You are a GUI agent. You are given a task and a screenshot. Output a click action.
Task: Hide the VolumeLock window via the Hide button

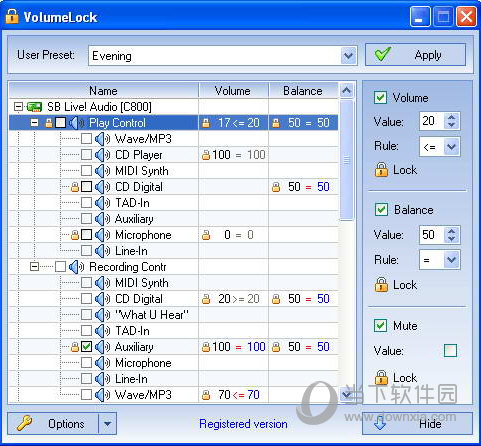pyautogui.click(x=417, y=424)
